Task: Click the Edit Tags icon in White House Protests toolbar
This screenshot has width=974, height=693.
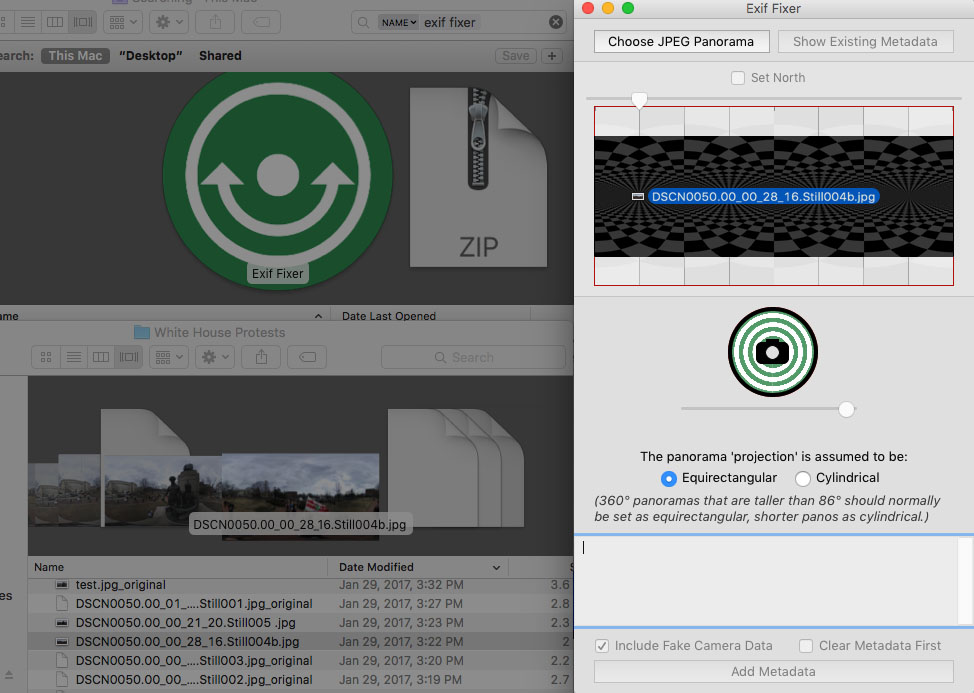Action: point(308,357)
